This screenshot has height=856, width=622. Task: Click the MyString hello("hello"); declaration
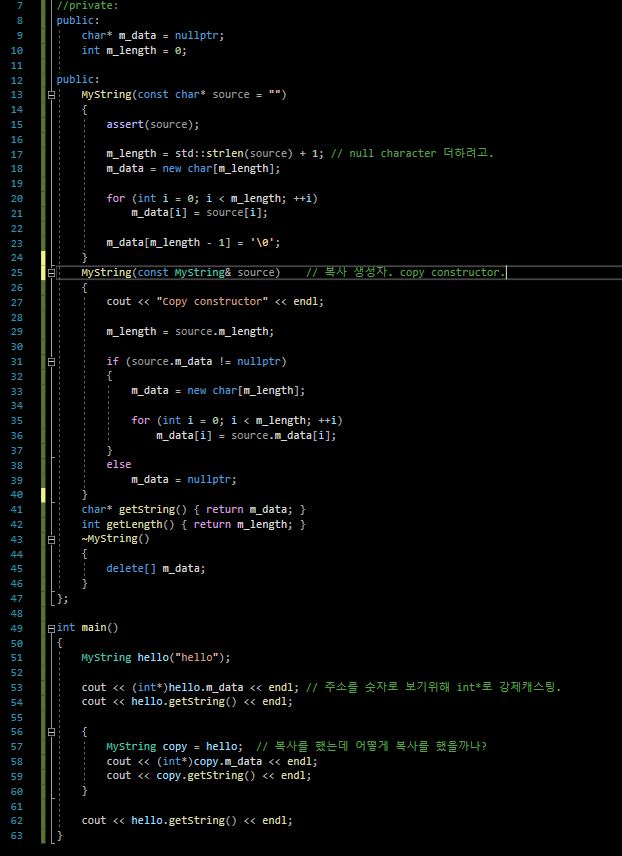point(156,658)
